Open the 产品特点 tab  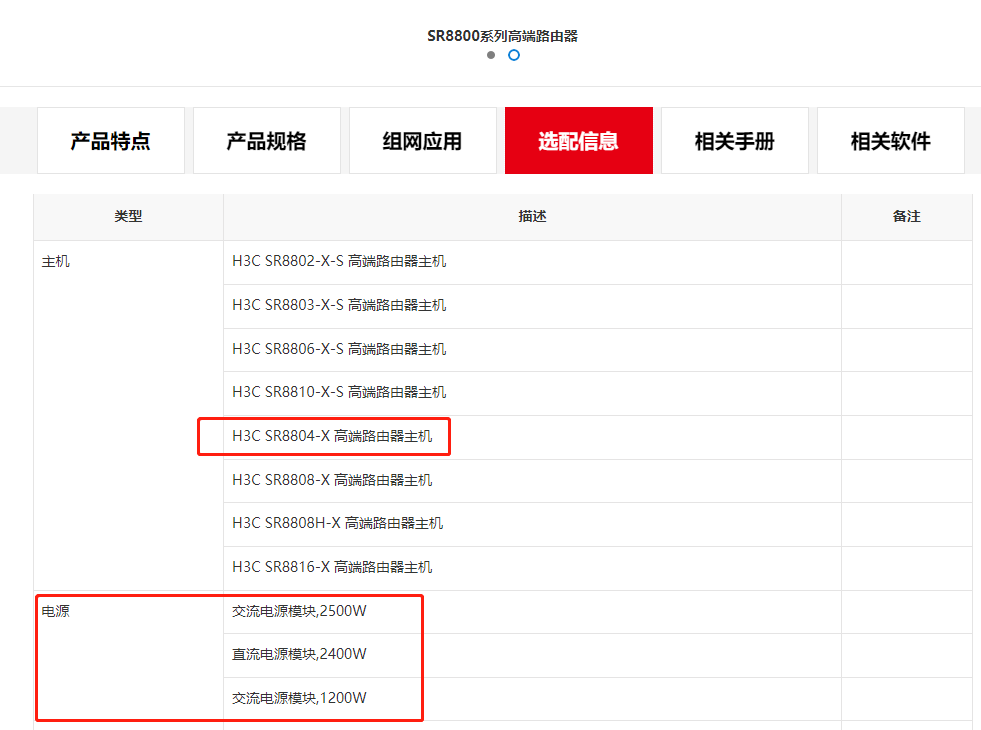point(111,141)
